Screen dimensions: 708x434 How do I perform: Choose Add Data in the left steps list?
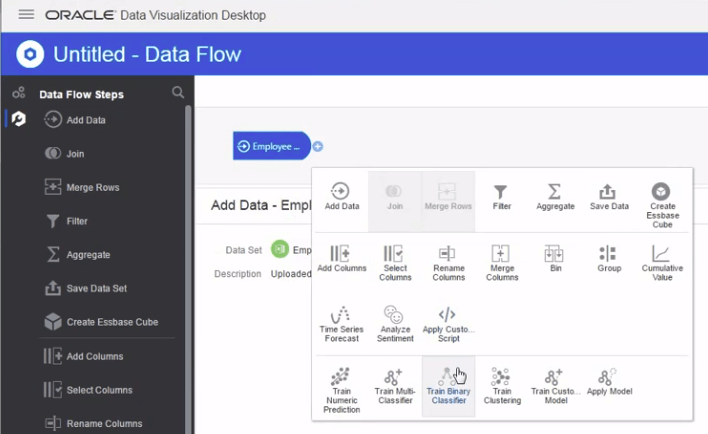[x=75, y=120]
